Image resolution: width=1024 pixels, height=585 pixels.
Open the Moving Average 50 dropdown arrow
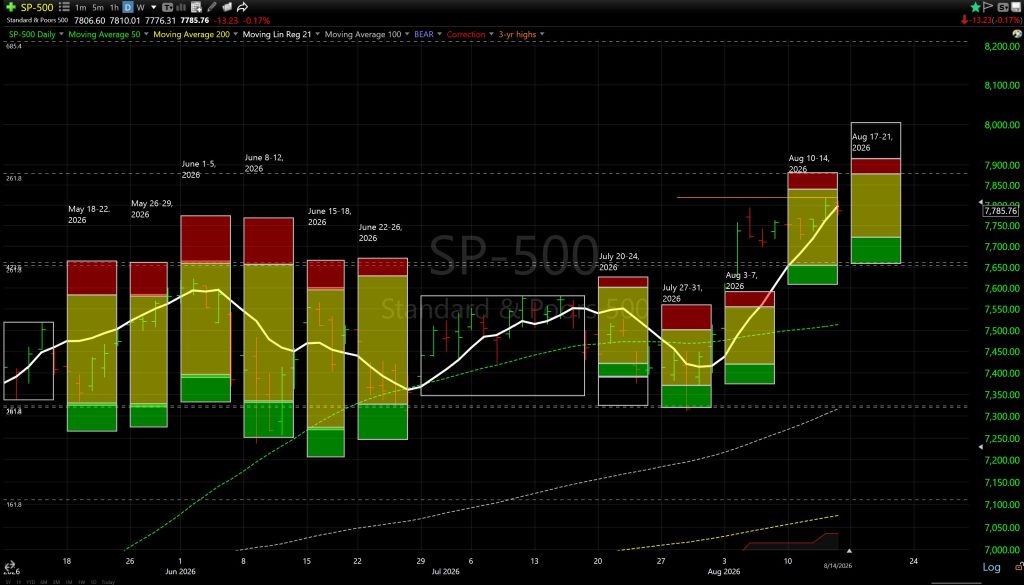[146, 34]
